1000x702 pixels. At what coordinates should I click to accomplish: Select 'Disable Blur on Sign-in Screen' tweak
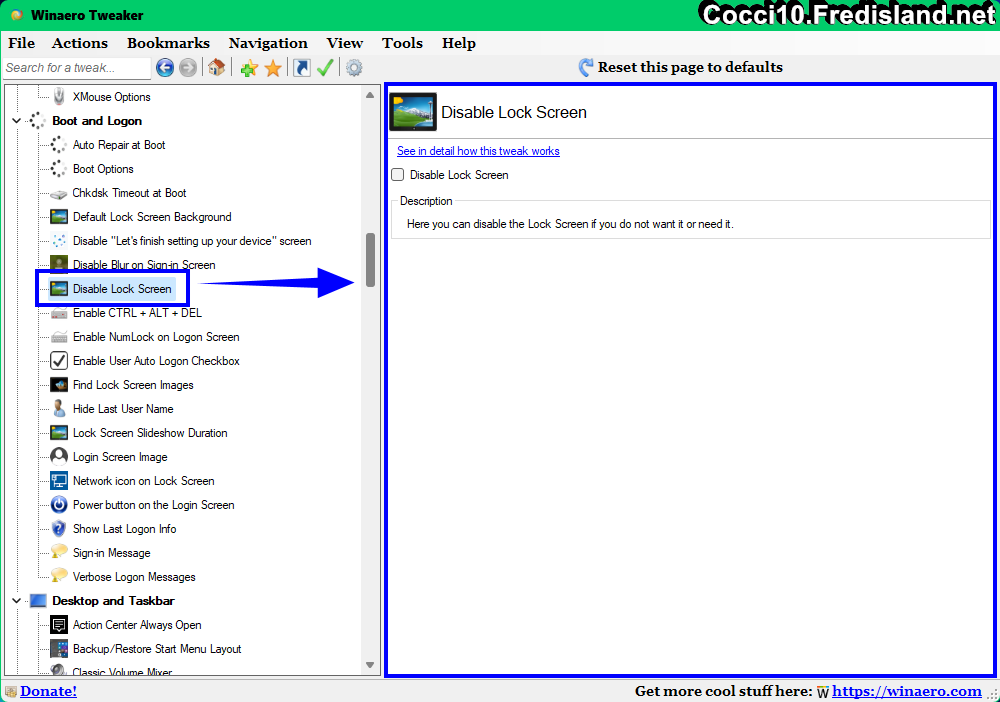(x=144, y=265)
